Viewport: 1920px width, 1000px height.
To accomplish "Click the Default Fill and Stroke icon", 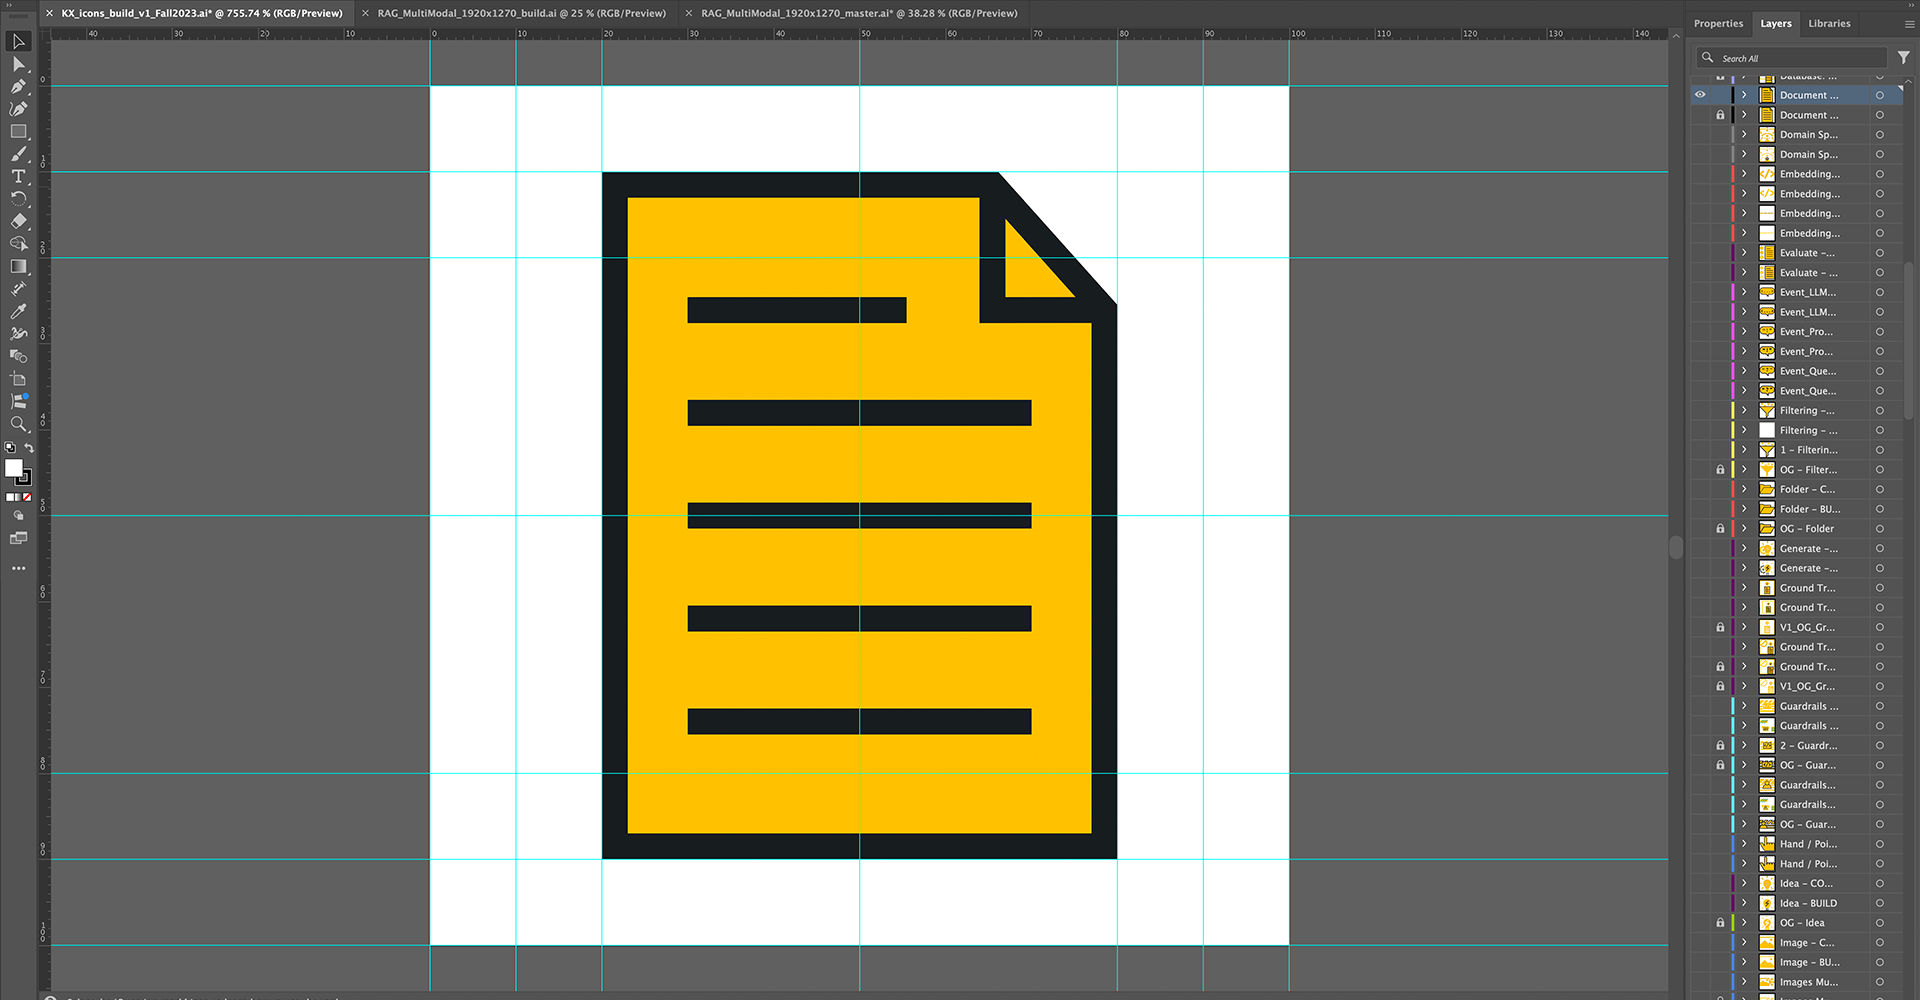I will pyautogui.click(x=10, y=448).
